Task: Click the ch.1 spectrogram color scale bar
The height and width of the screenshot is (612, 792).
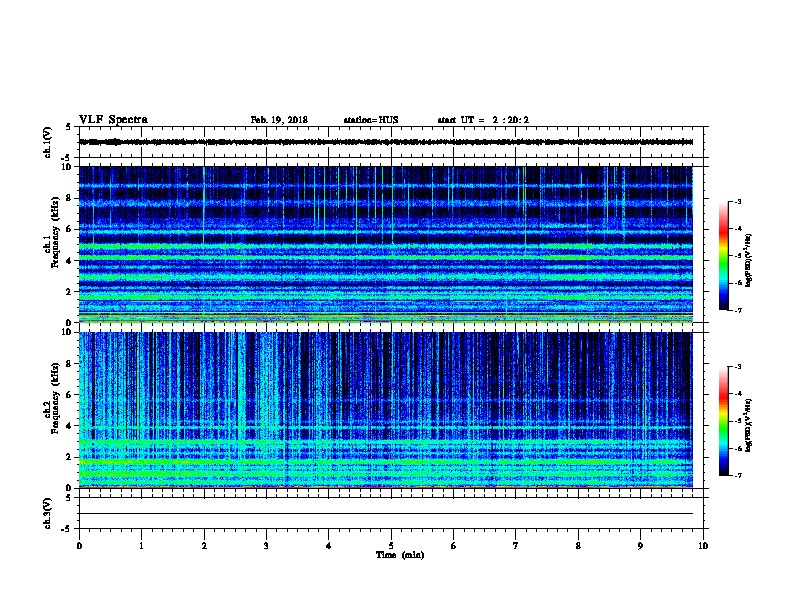Action: pos(723,256)
